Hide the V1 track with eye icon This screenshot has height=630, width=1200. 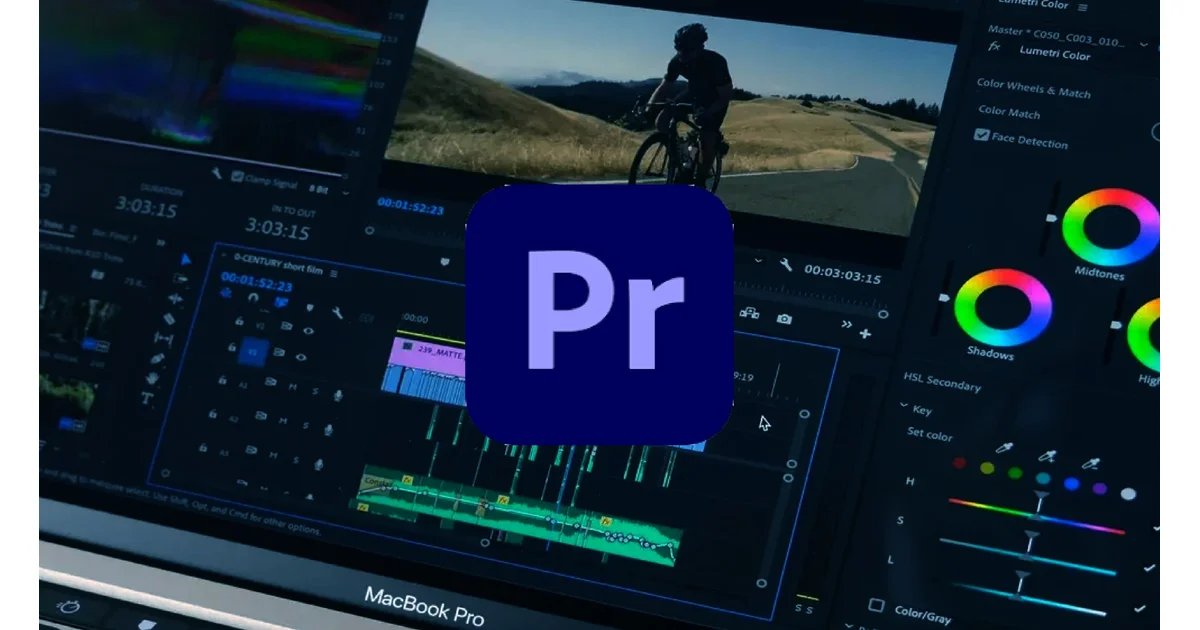tap(301, 357)
